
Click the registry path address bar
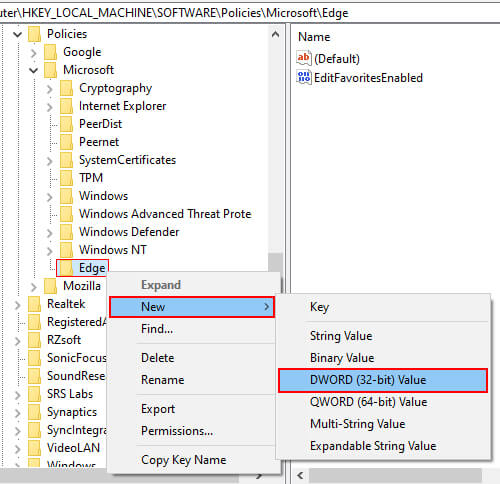(250, 13)
